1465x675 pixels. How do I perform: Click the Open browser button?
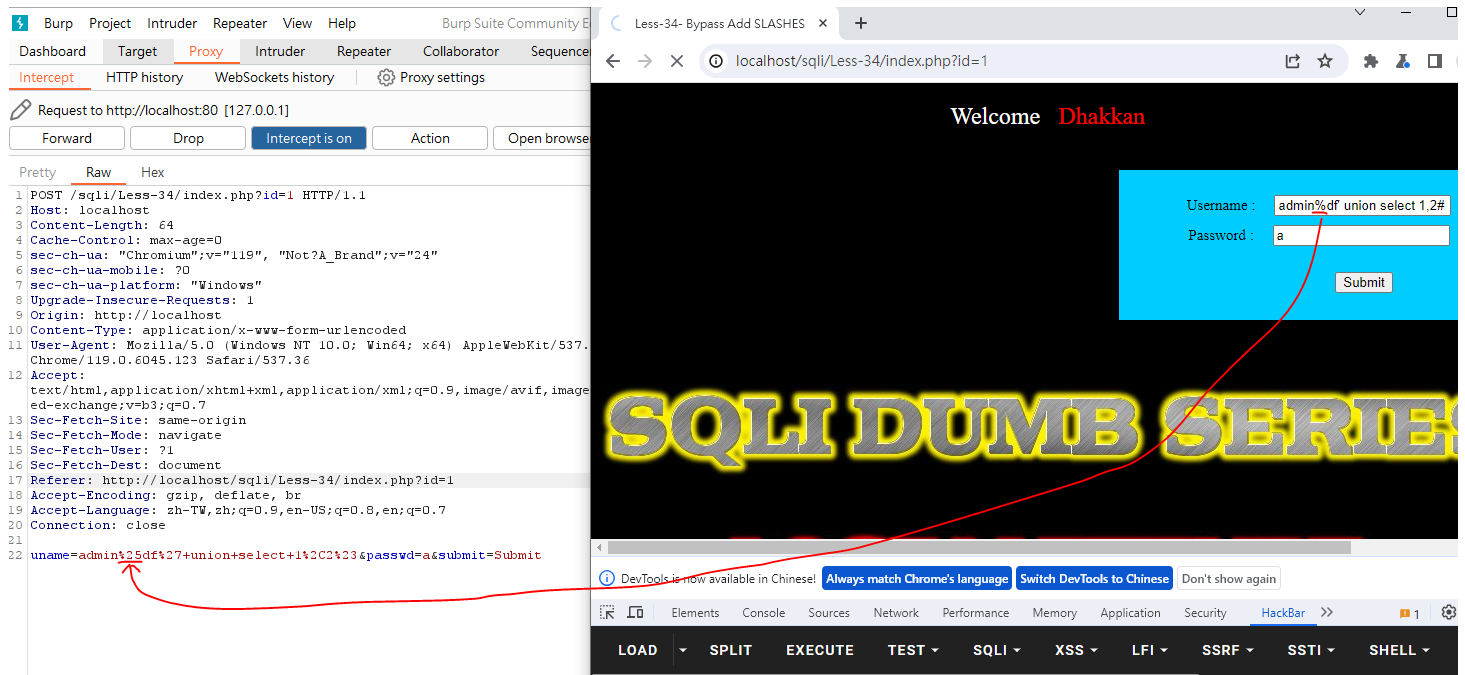543,138
